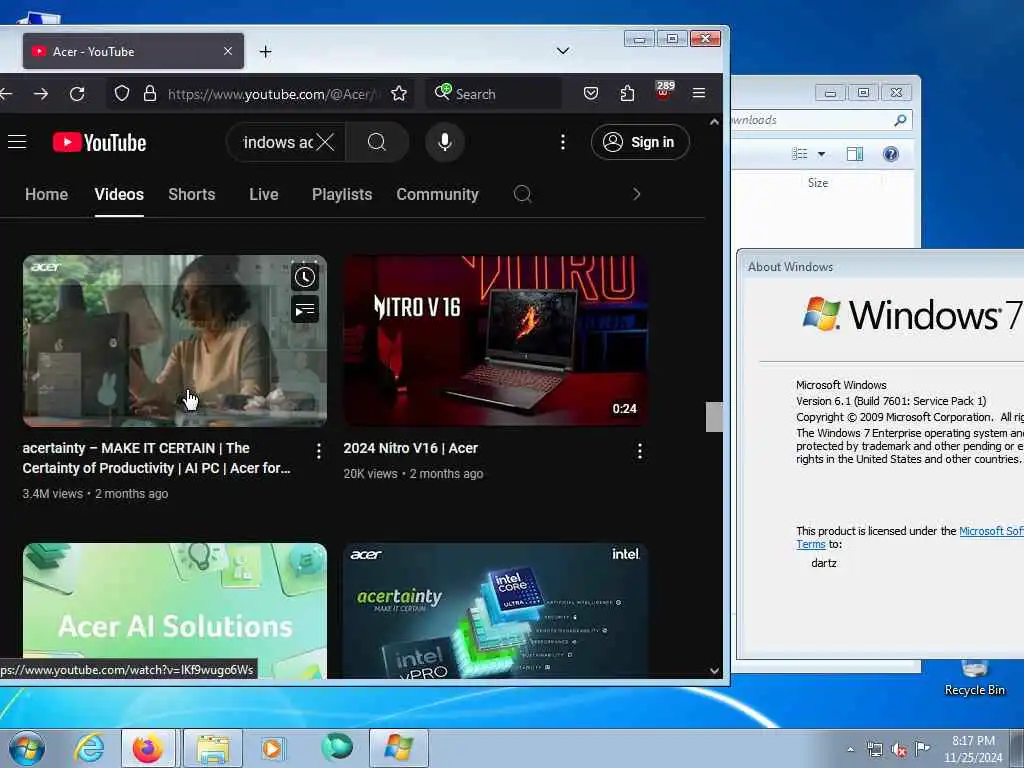Show more channel tabs arrow

(x=636, y=194)
